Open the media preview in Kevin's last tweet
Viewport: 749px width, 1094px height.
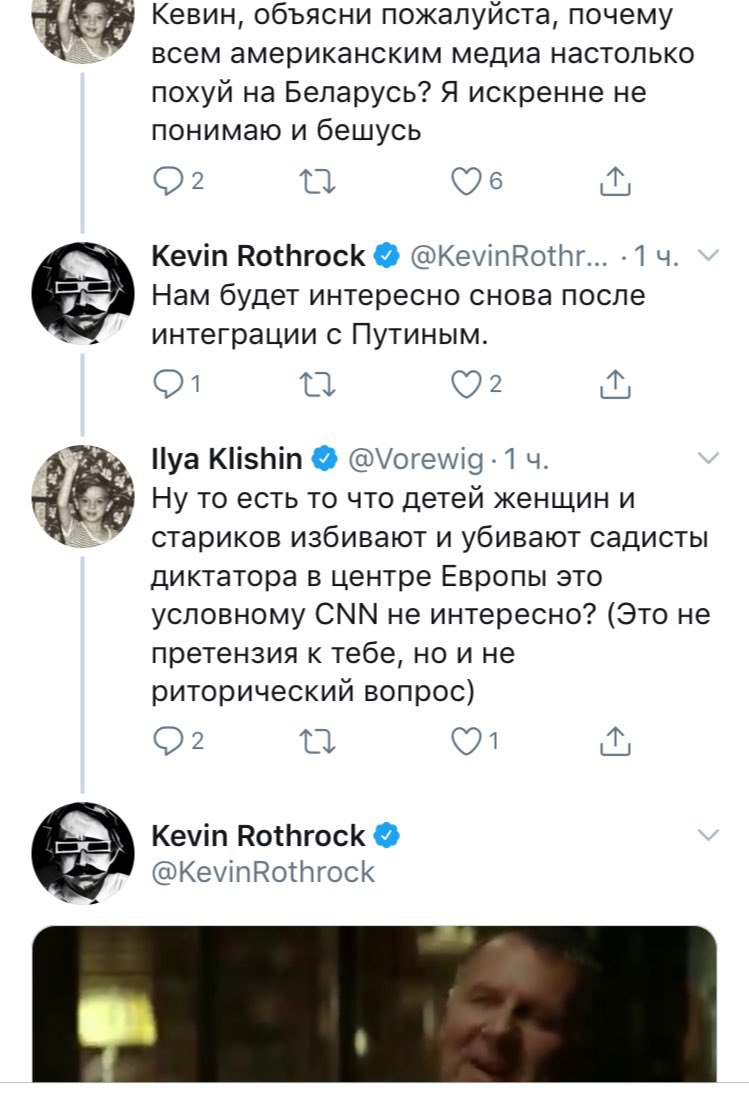(374, 1004)
